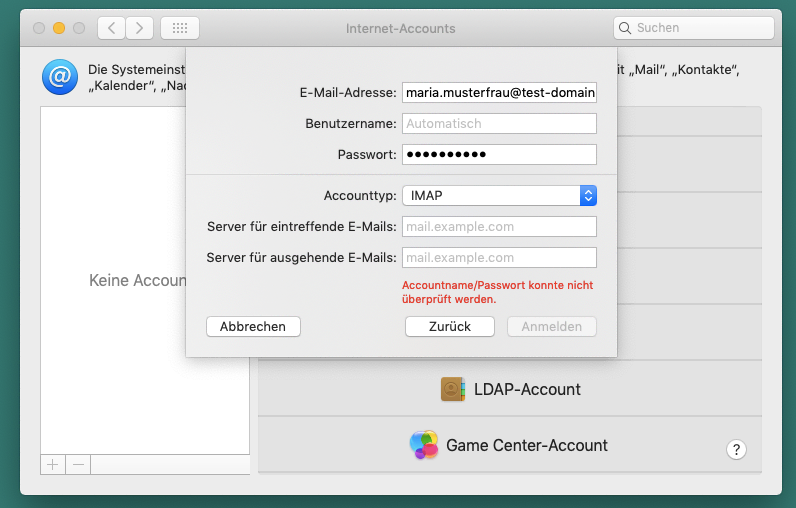
Task: Click the blue @ Internet-Accounts icon
Action: click(x=59, y=77)
